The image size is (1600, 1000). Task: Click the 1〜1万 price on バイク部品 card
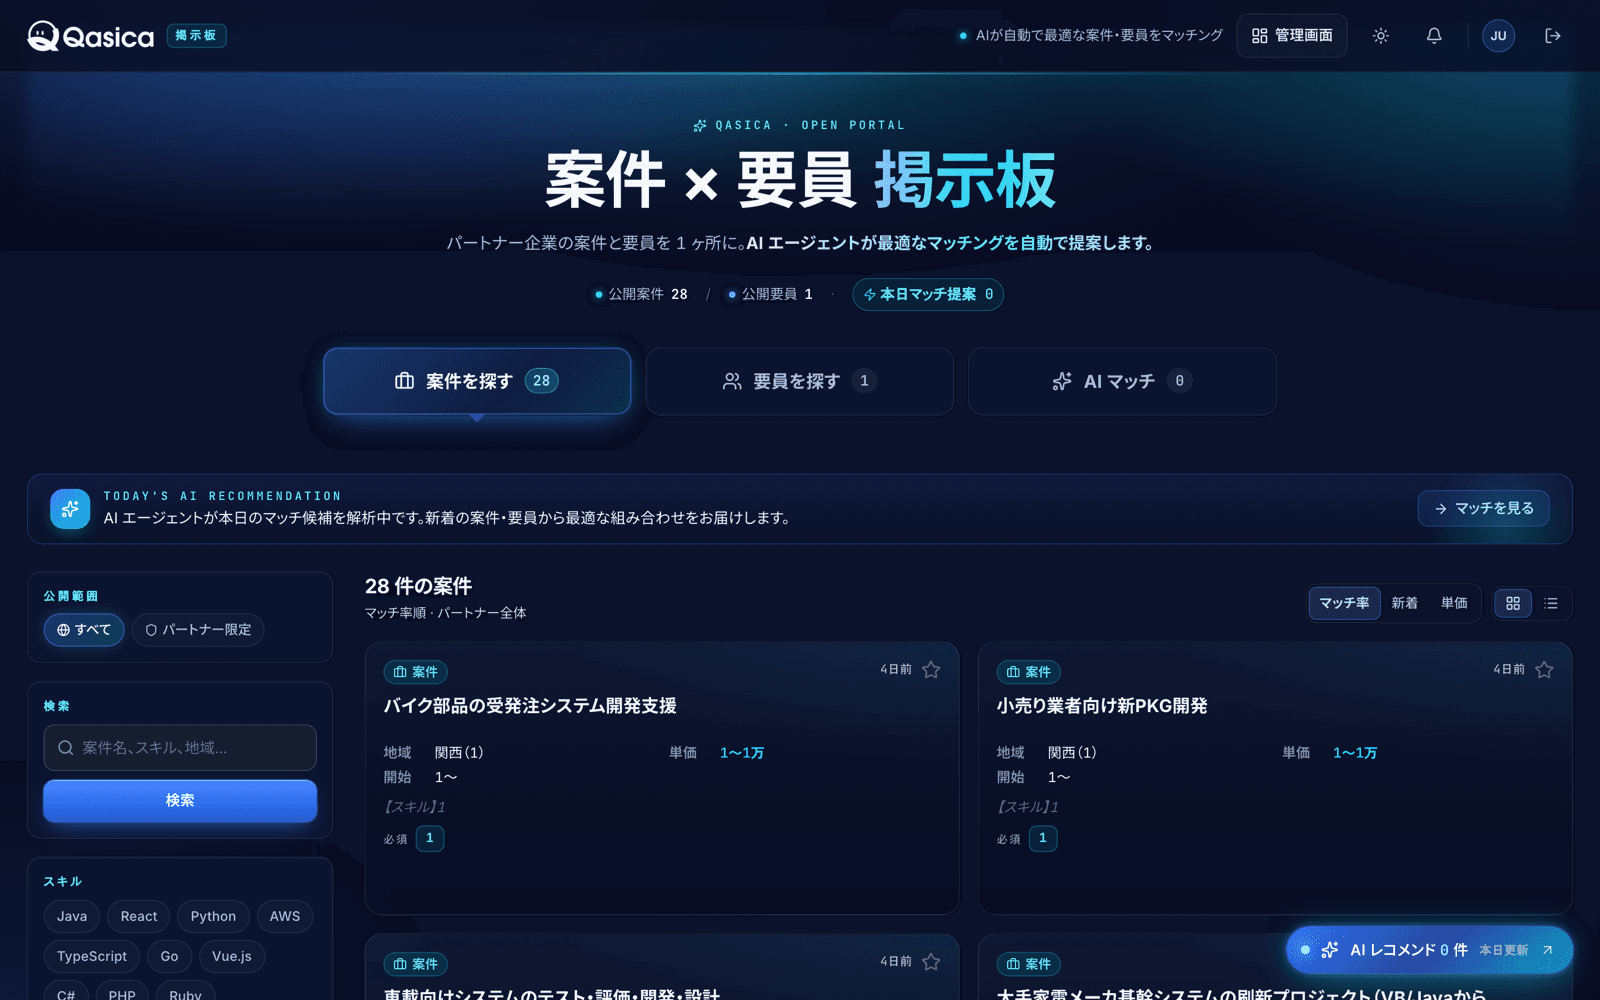click(742, 753)
